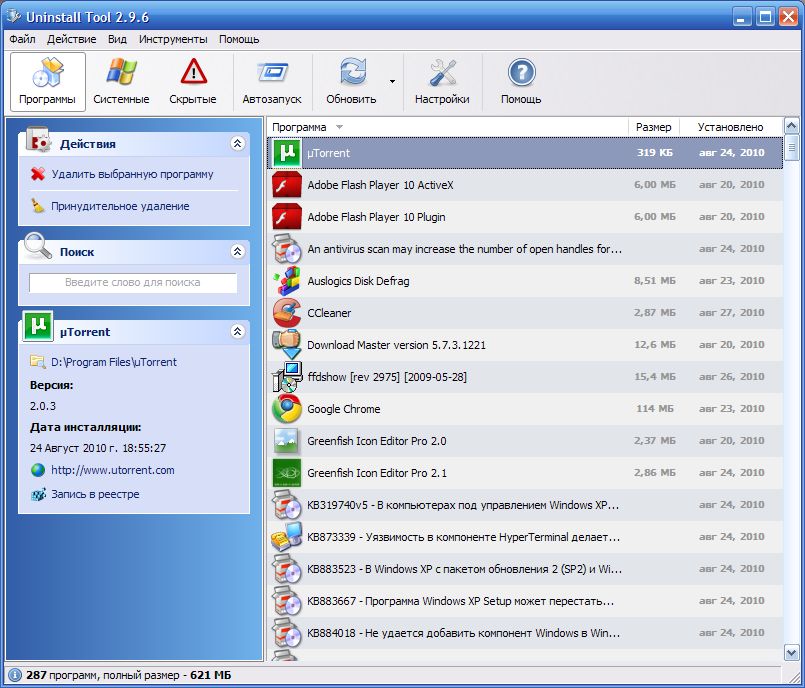
Task: Click the Помощь toolbar icon
Action: 519,80
